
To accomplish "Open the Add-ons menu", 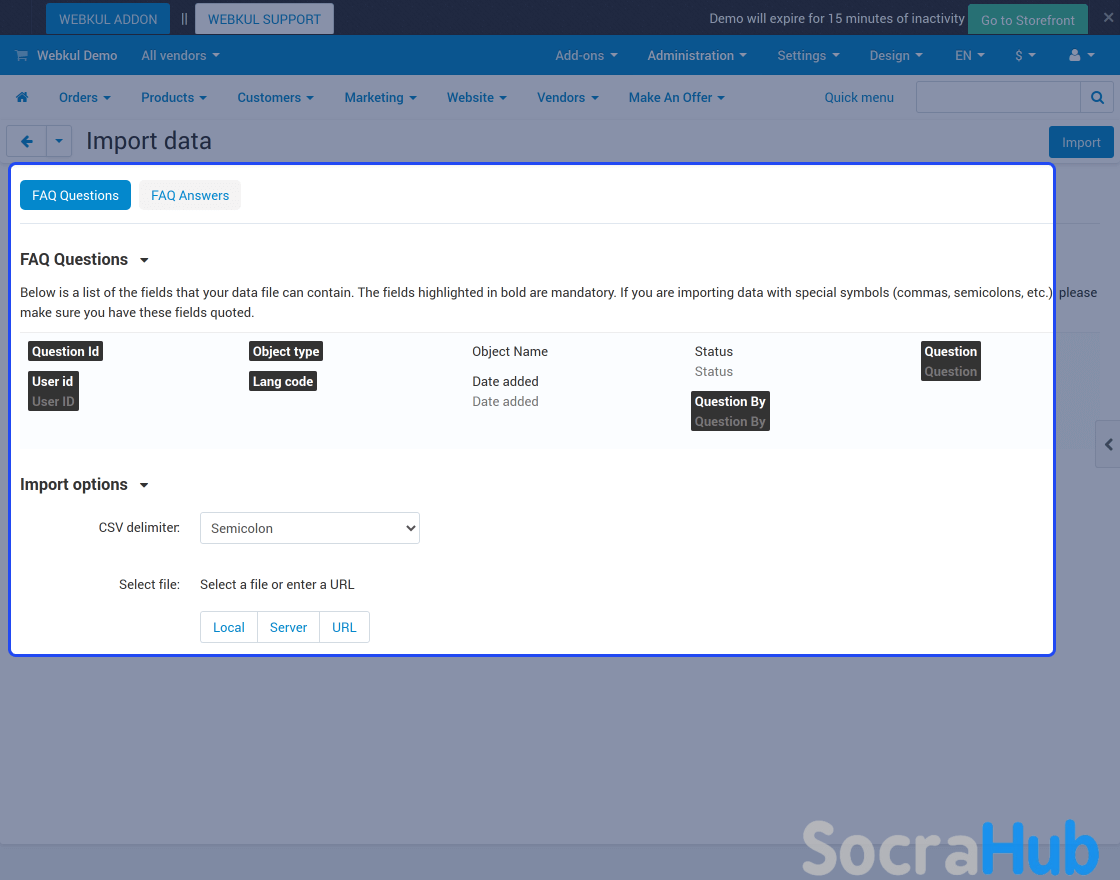I will click(x=586, y=55).
